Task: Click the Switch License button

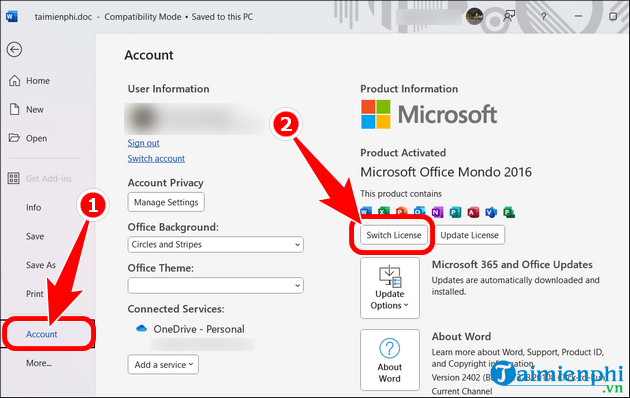Action: (394, 235)
